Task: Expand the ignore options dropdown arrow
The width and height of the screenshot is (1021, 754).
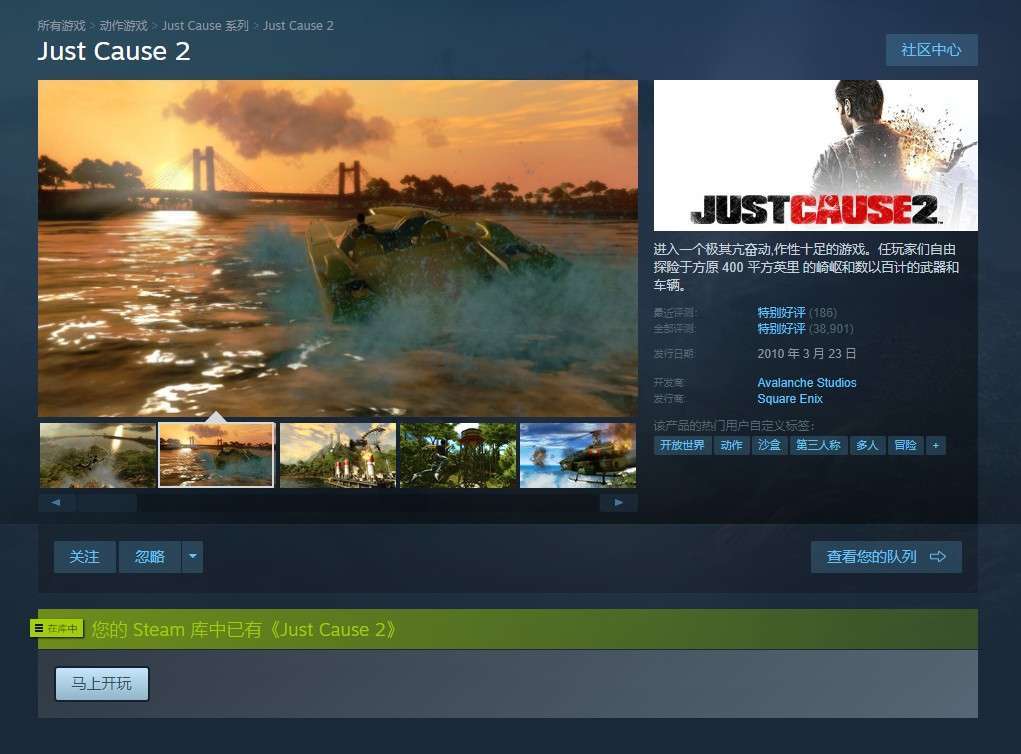Action: tap(193, 557)
